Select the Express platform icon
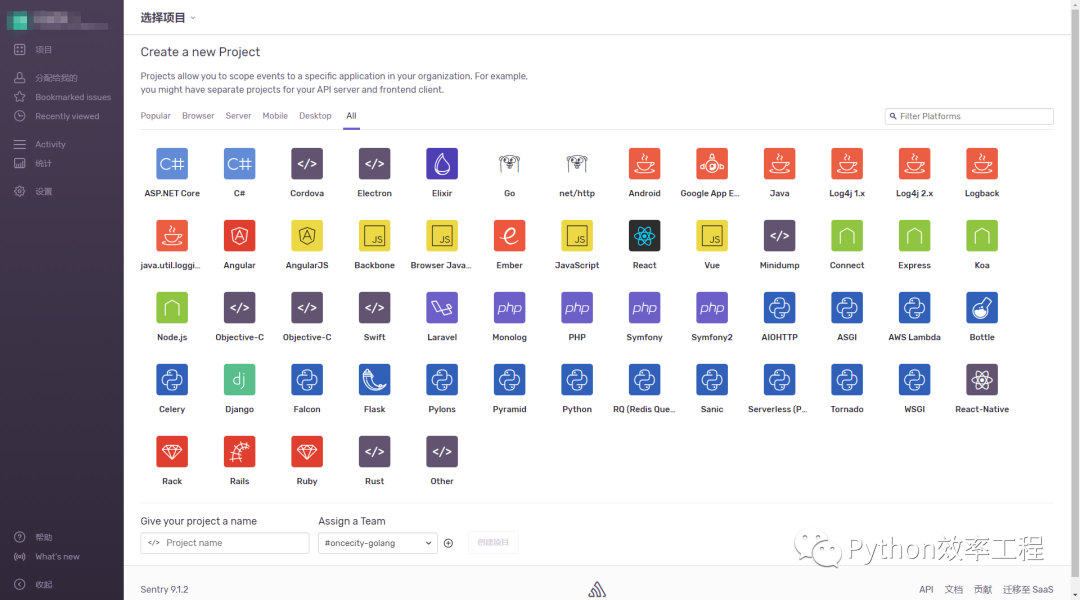The image size is (1080, 600). click(914, 236)
